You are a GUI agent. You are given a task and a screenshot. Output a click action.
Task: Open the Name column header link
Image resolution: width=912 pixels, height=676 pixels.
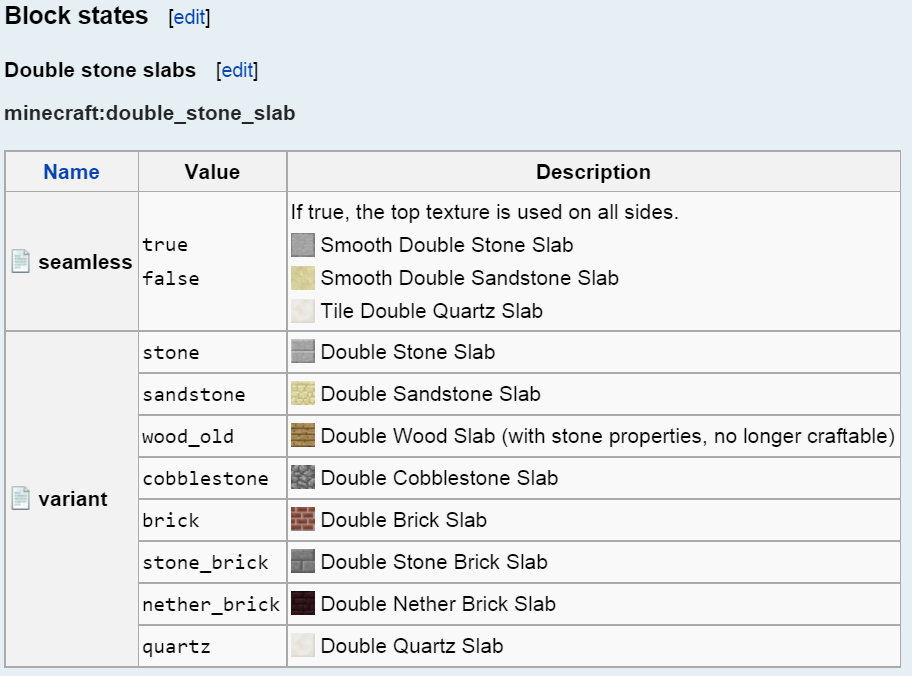tap(71, 172)
